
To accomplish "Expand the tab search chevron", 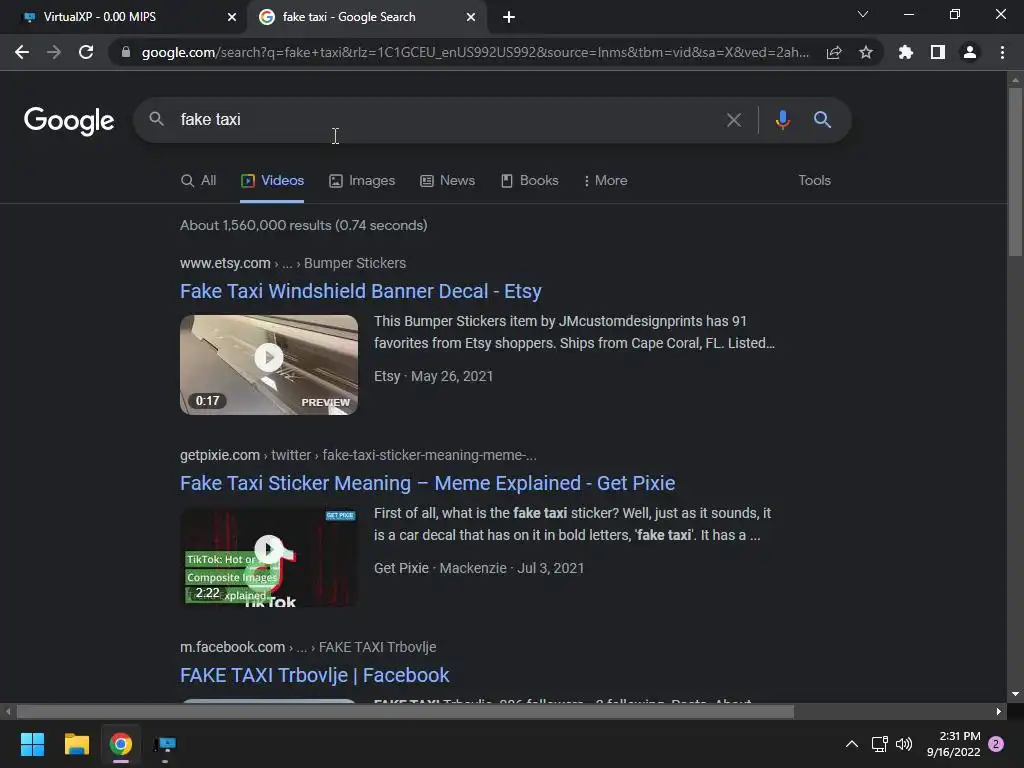I will pos(863,14).
